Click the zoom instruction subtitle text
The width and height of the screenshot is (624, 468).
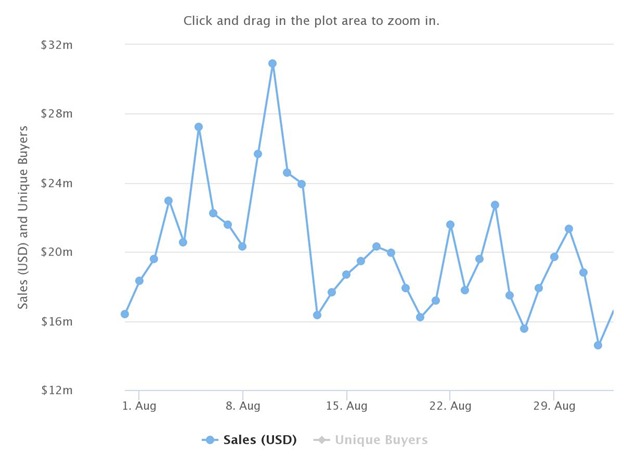pyautogui.click(x=311, y=21)
